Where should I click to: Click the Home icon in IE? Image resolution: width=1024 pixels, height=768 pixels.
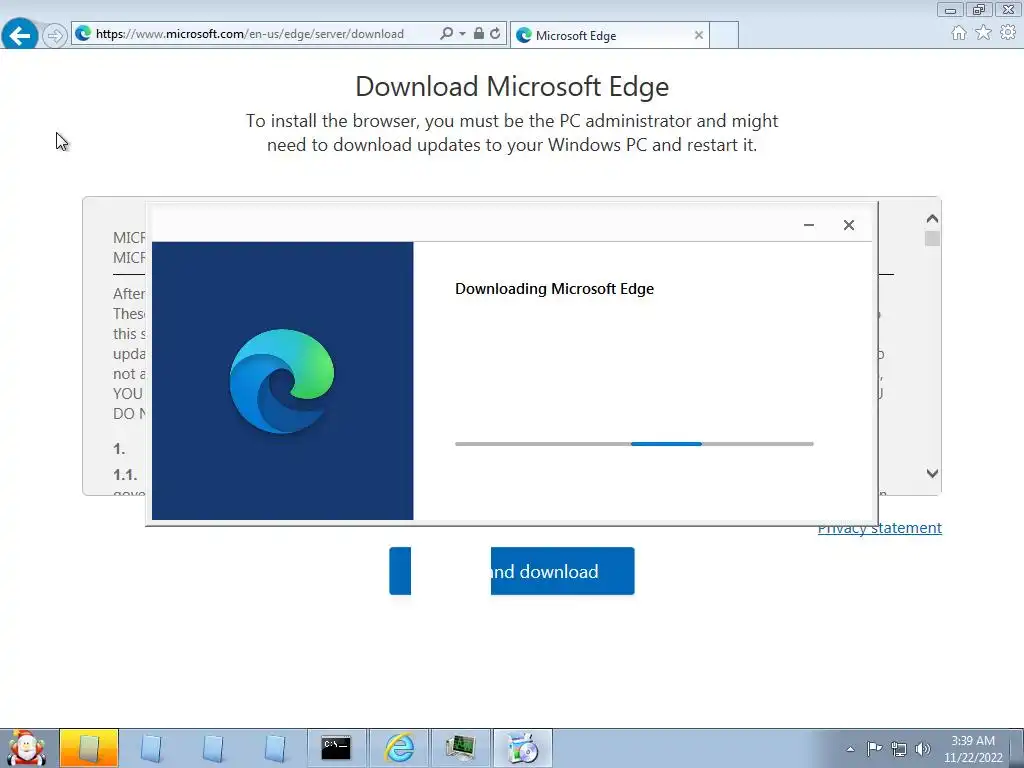click(959, 33)
